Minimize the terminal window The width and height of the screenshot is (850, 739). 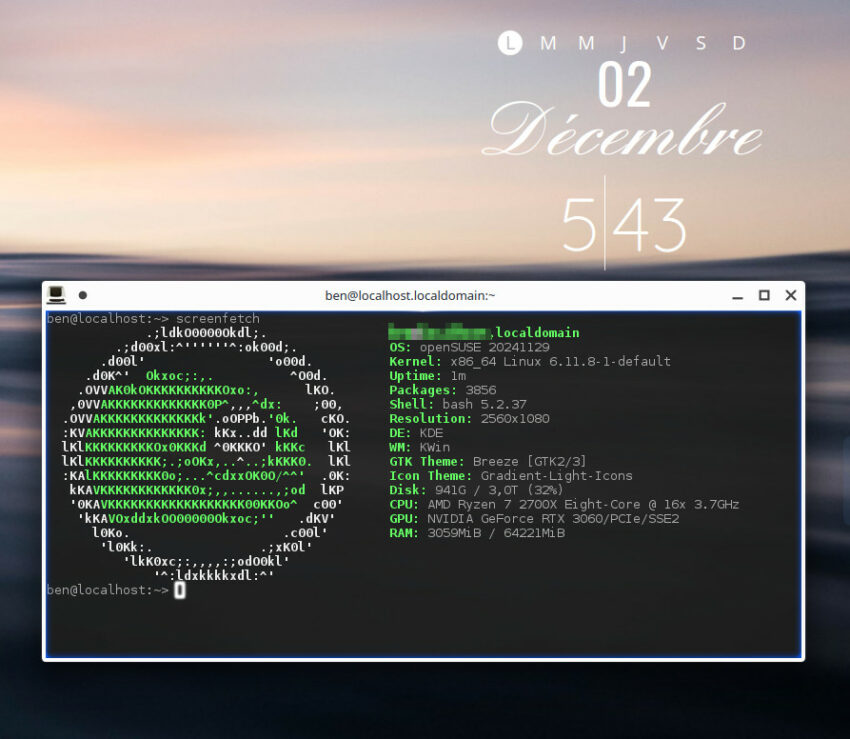click(x=737, y=296)
